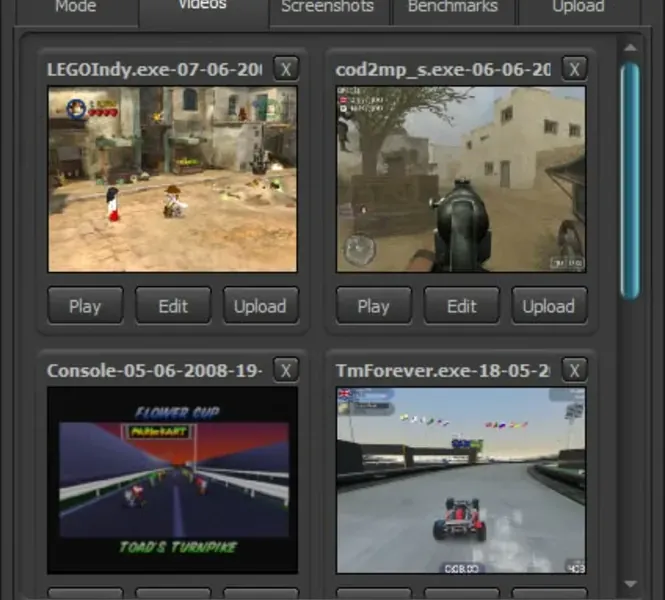Select the LEGOIndy.exe video thumbnail
This screenshot has height=600, width=665.
173,179
